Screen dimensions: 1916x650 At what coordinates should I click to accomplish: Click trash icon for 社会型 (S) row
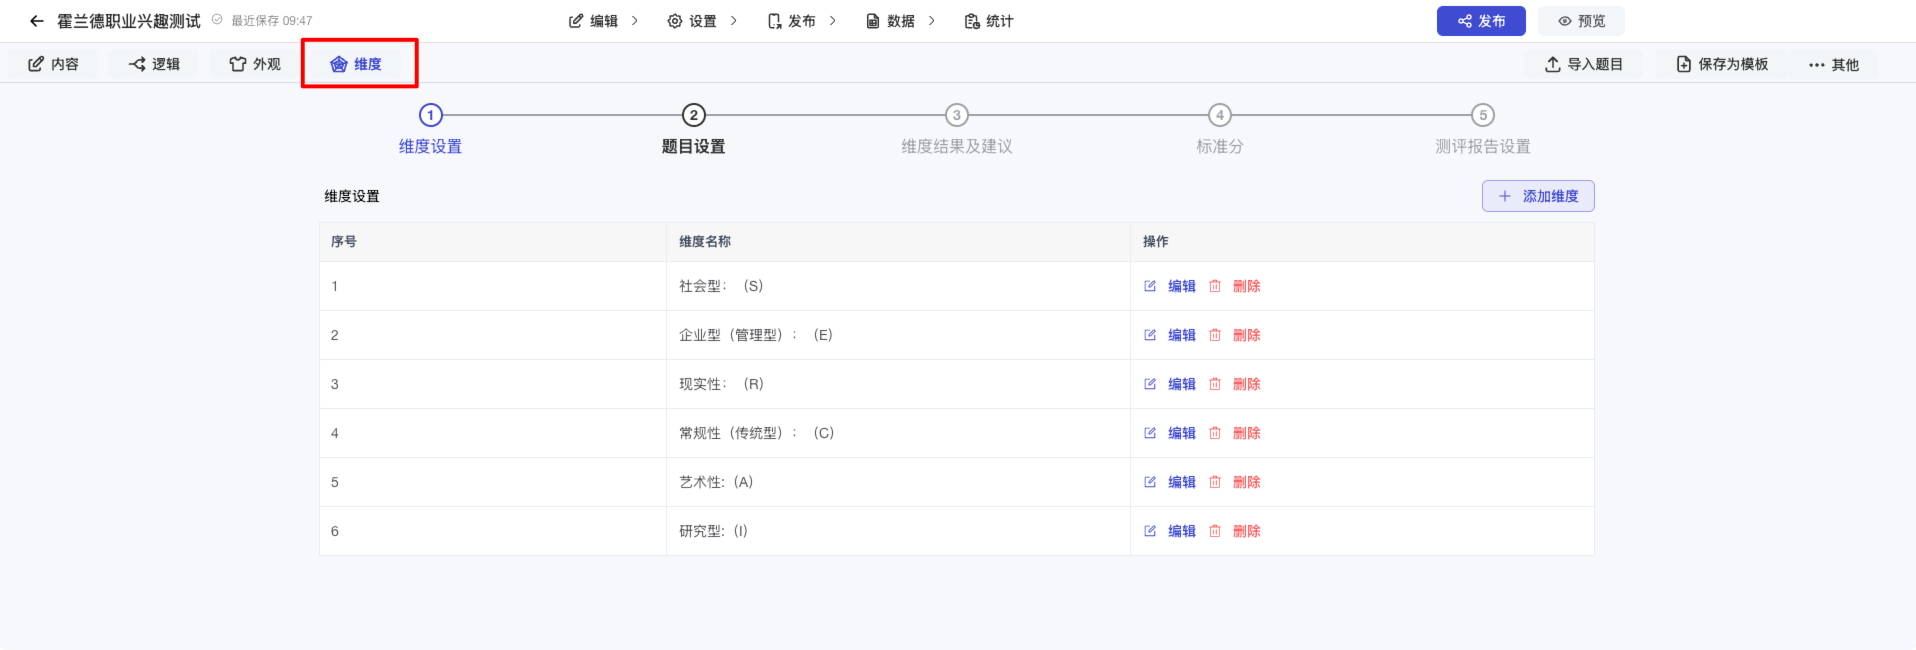[x=1215, y=286]
